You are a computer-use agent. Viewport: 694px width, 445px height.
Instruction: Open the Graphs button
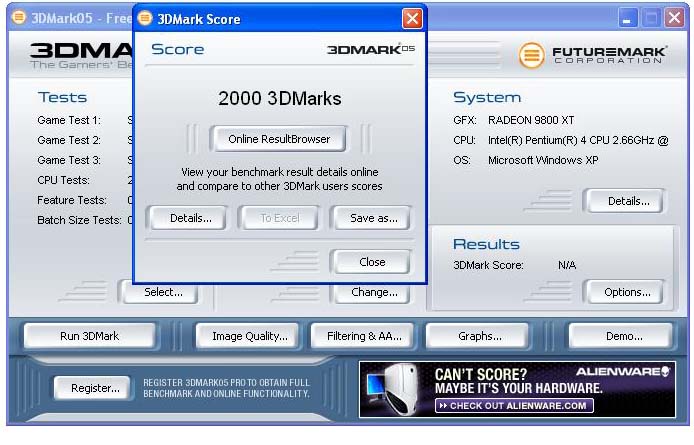coord(479,336)
